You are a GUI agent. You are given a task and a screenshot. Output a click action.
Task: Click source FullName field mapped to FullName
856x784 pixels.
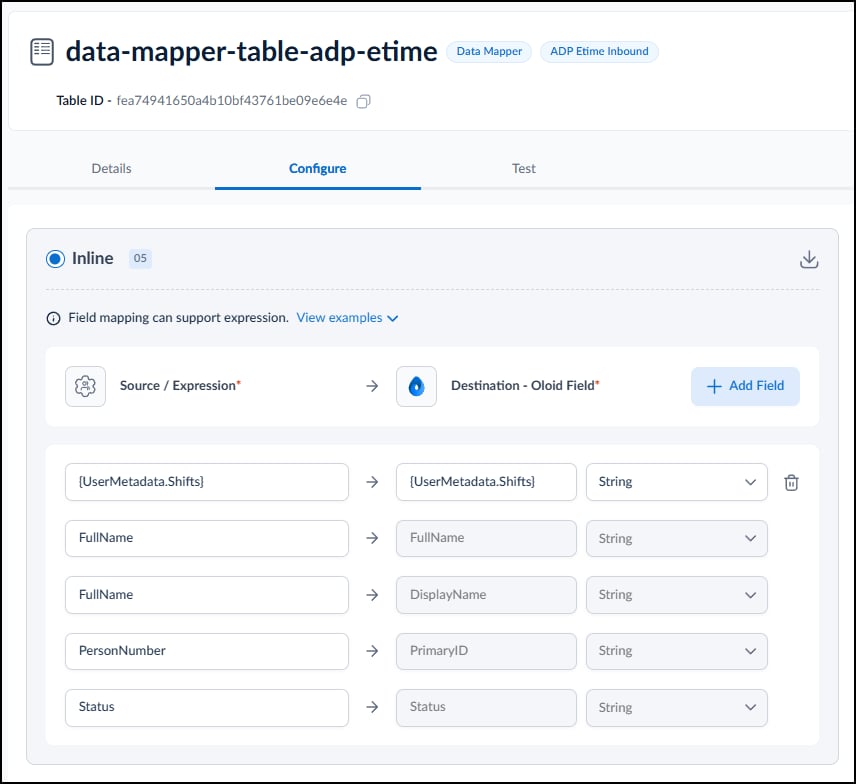[x=207, y=538]
